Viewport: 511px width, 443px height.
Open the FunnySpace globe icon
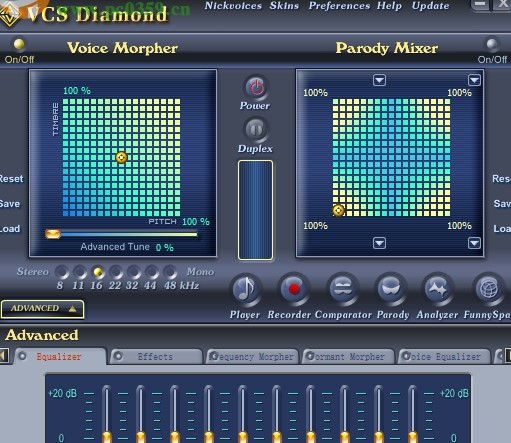coord(488,289)
